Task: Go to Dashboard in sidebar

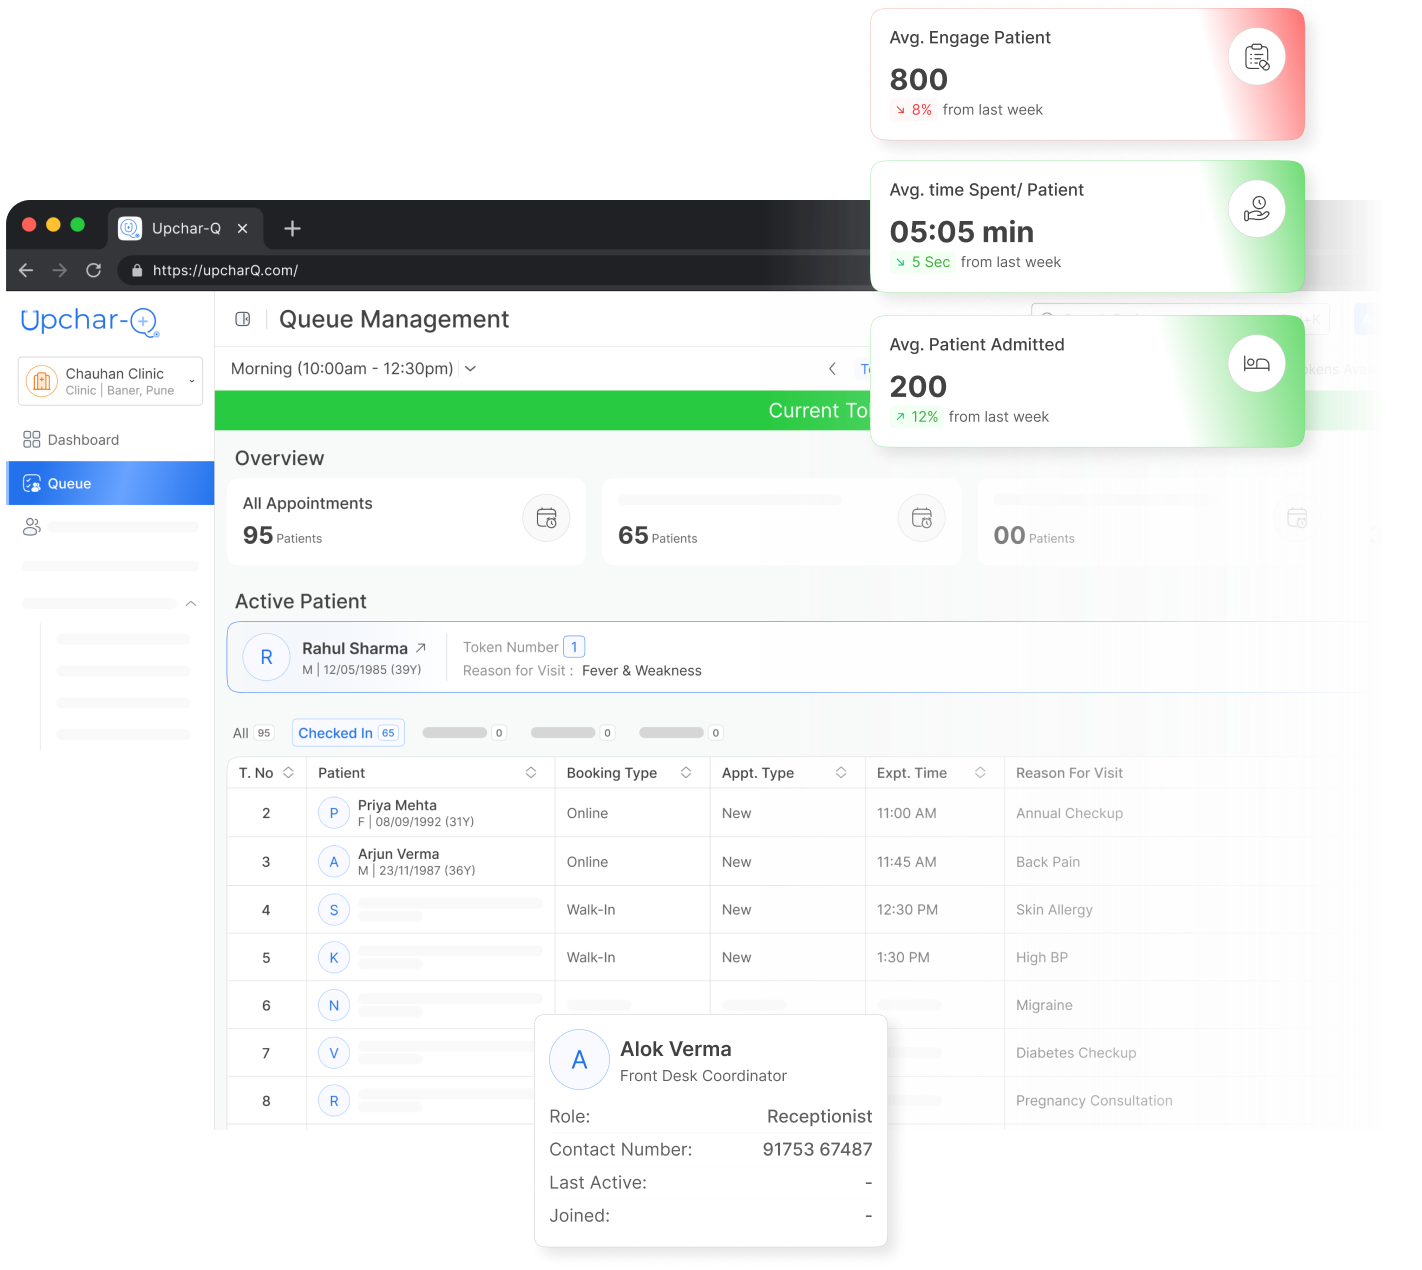Action: 82,440
